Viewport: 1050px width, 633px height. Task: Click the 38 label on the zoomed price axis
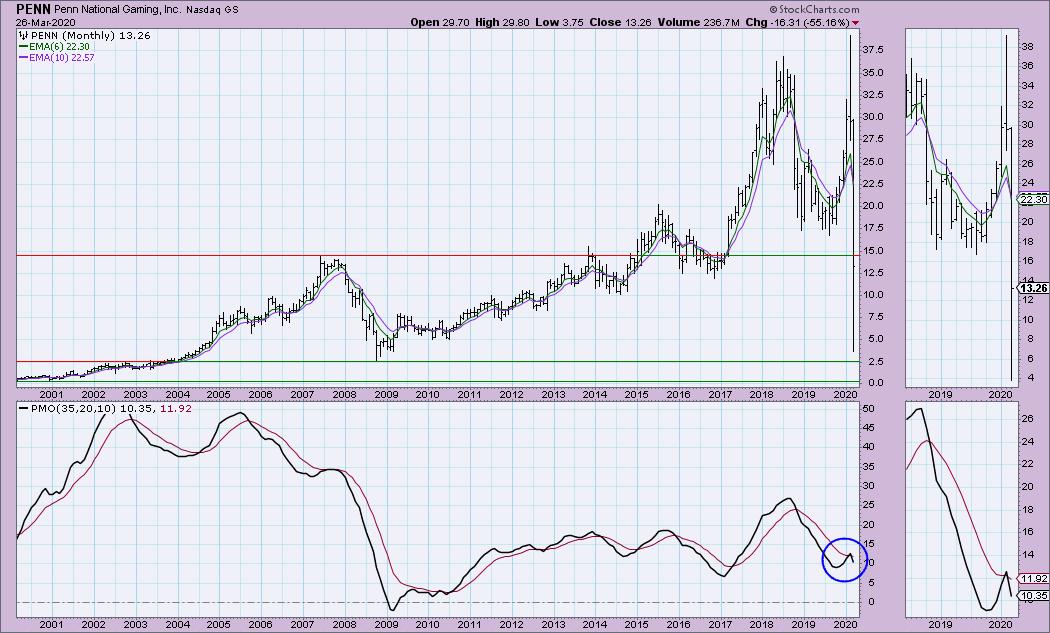point(1028,46)
